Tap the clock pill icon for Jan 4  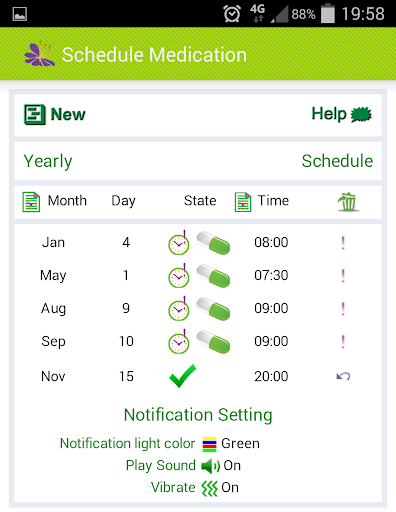point(199,243)
